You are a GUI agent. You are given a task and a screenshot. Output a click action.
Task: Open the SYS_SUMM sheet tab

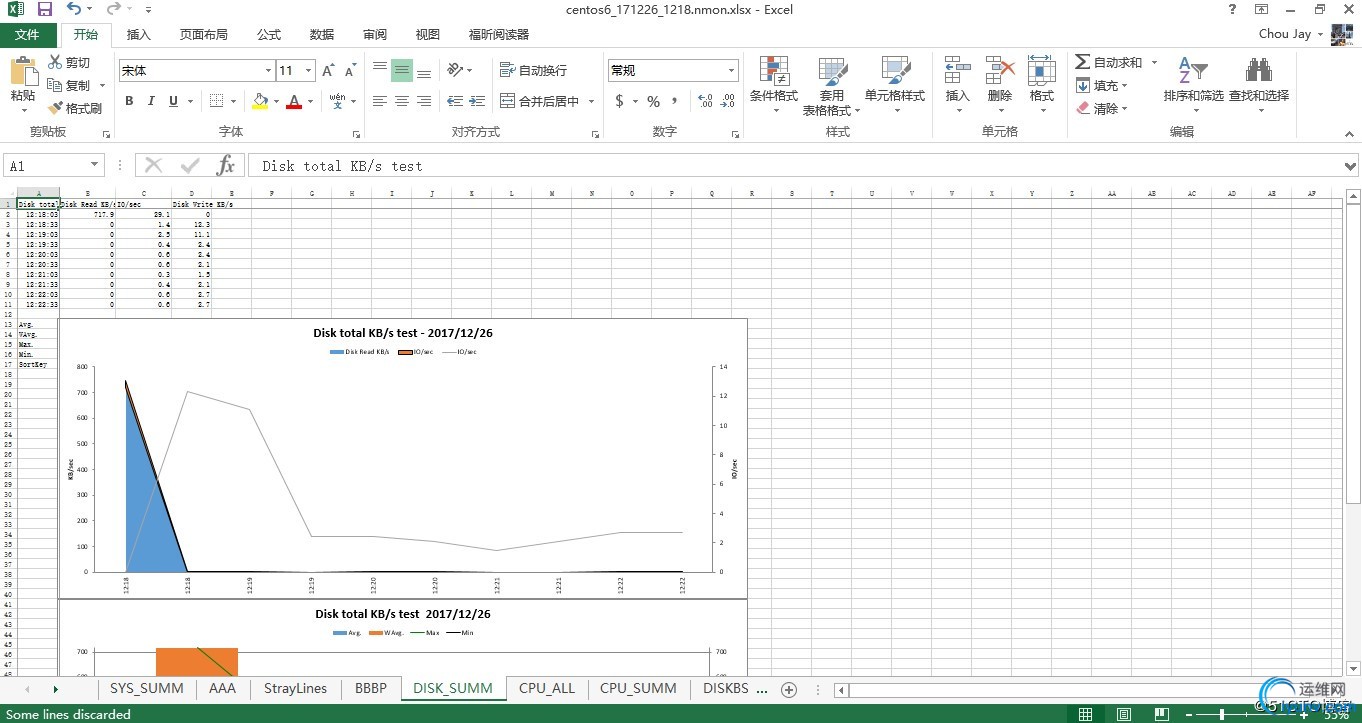(147, 688)
